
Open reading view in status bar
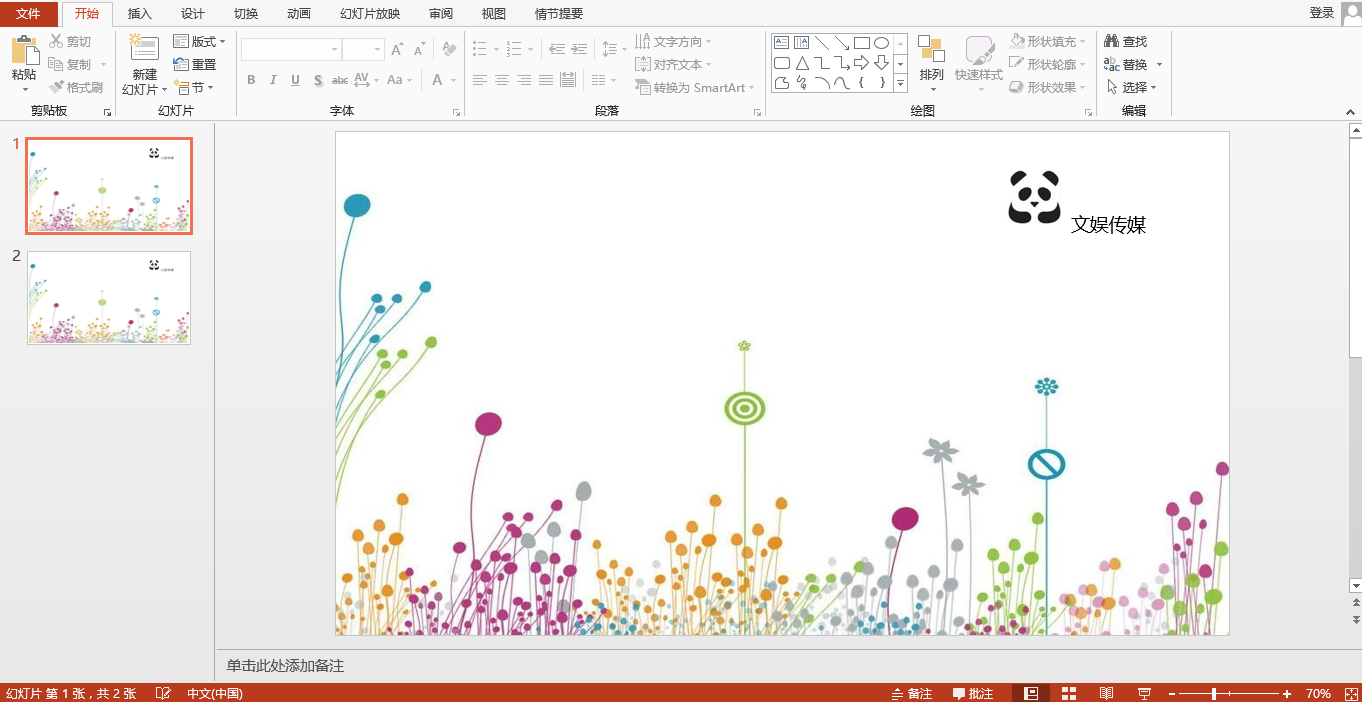[1106, 693]
